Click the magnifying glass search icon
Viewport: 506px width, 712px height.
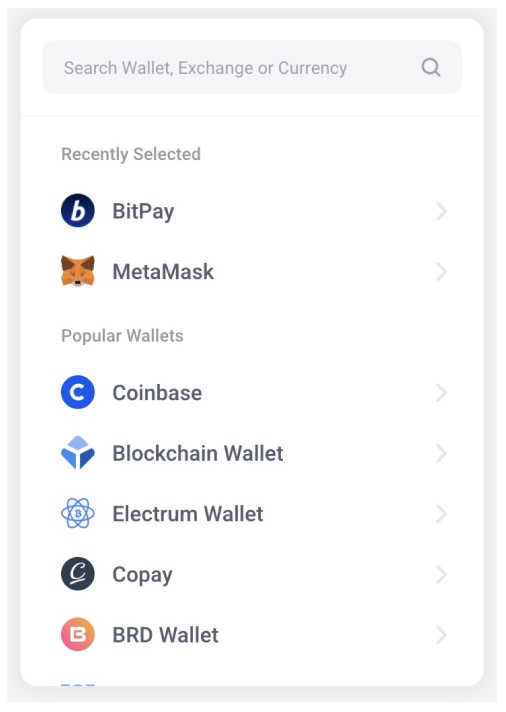click(431, 68)
